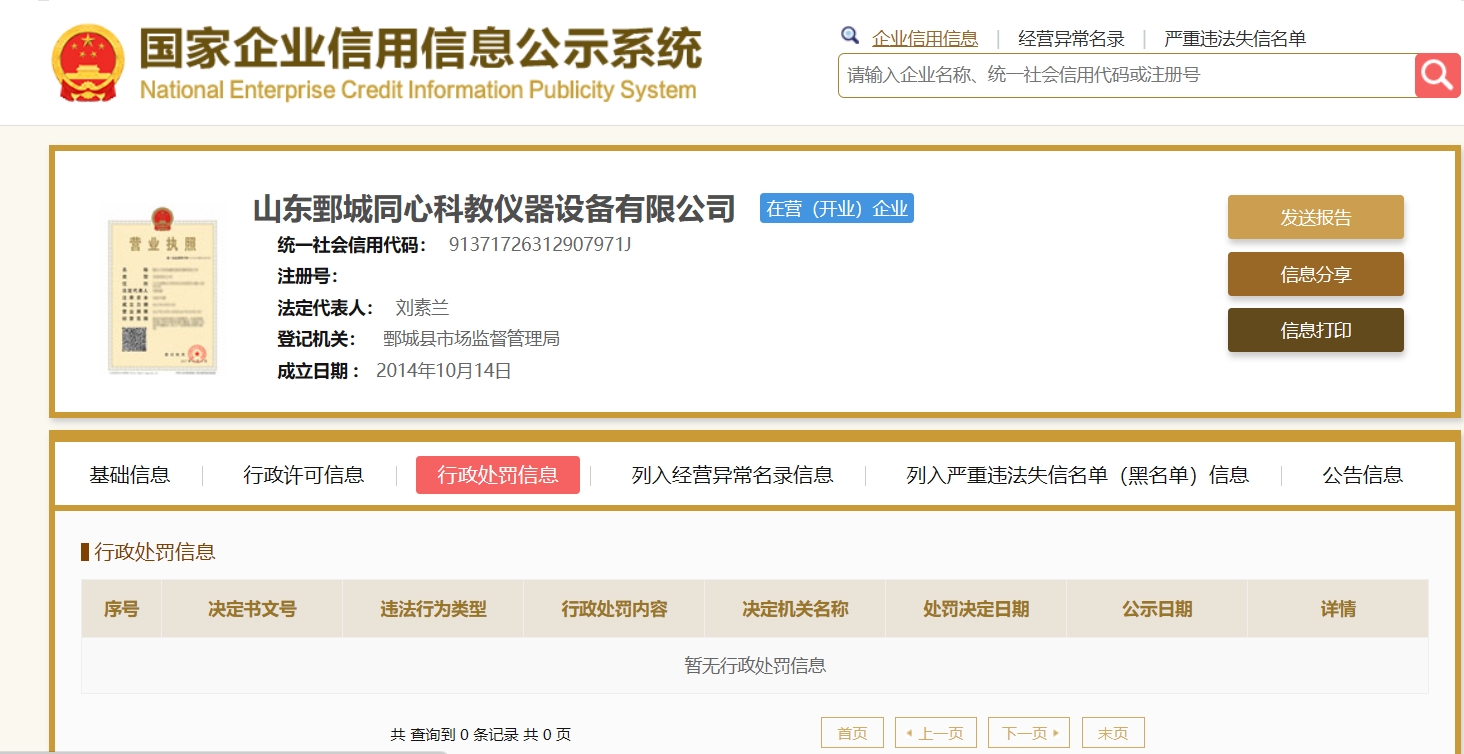Select the 经营异常名录 search category
The image size is (1464, 754).
[x=1071, y=39]
